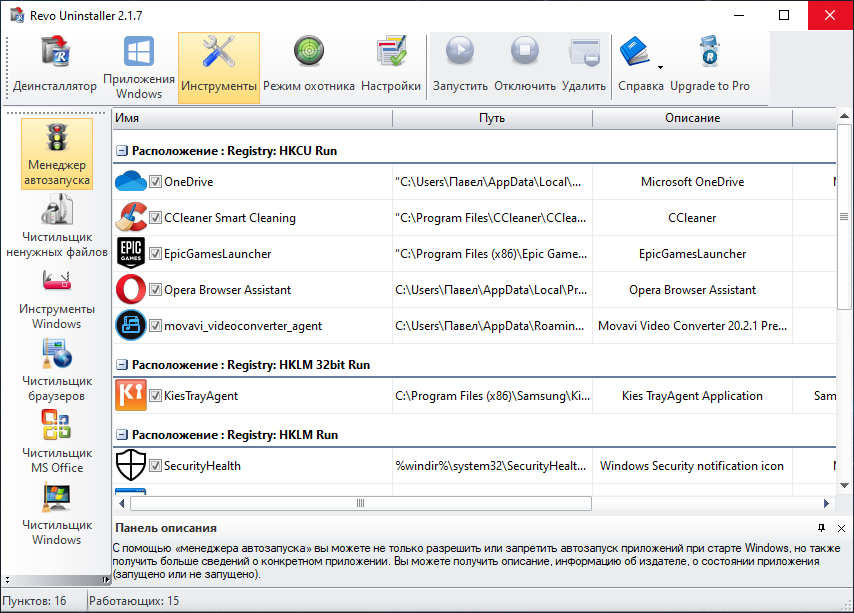Click the Movavi agent row icon

coord(131,325)
